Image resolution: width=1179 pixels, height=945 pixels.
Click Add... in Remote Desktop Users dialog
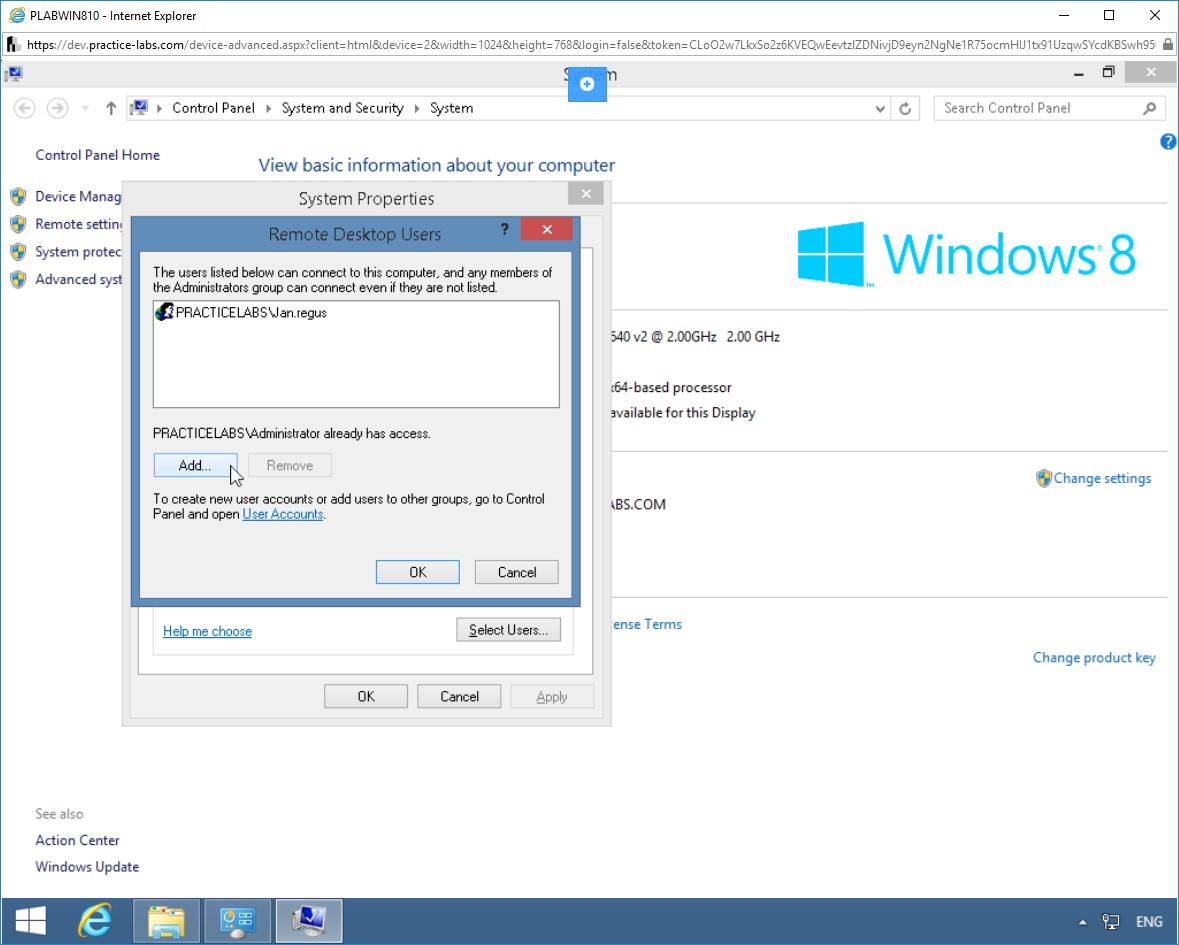(x=195, y=465)
